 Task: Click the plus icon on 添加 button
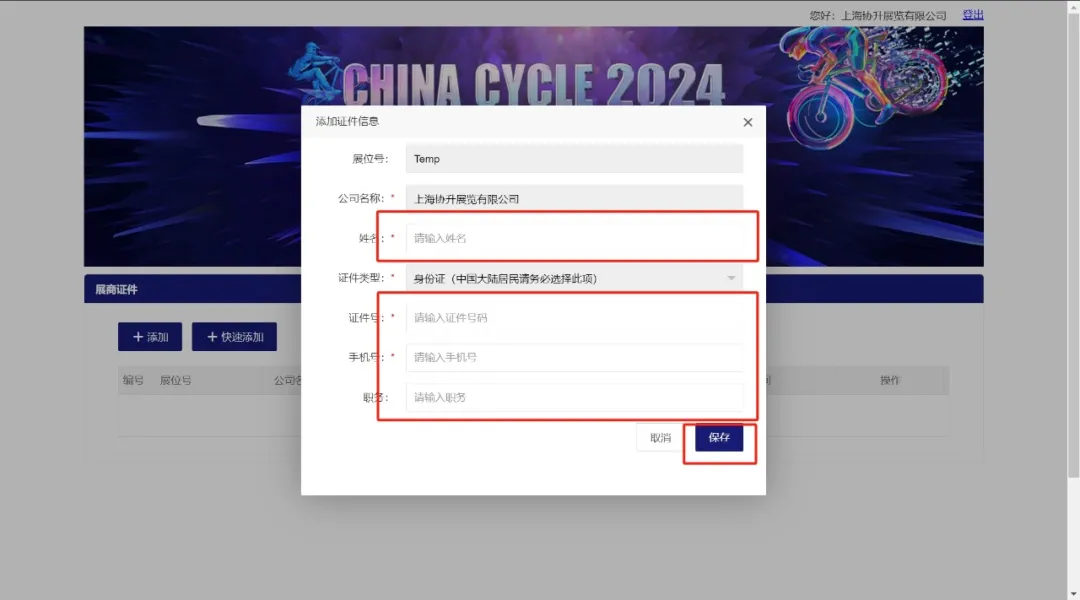tap(138, 337)
